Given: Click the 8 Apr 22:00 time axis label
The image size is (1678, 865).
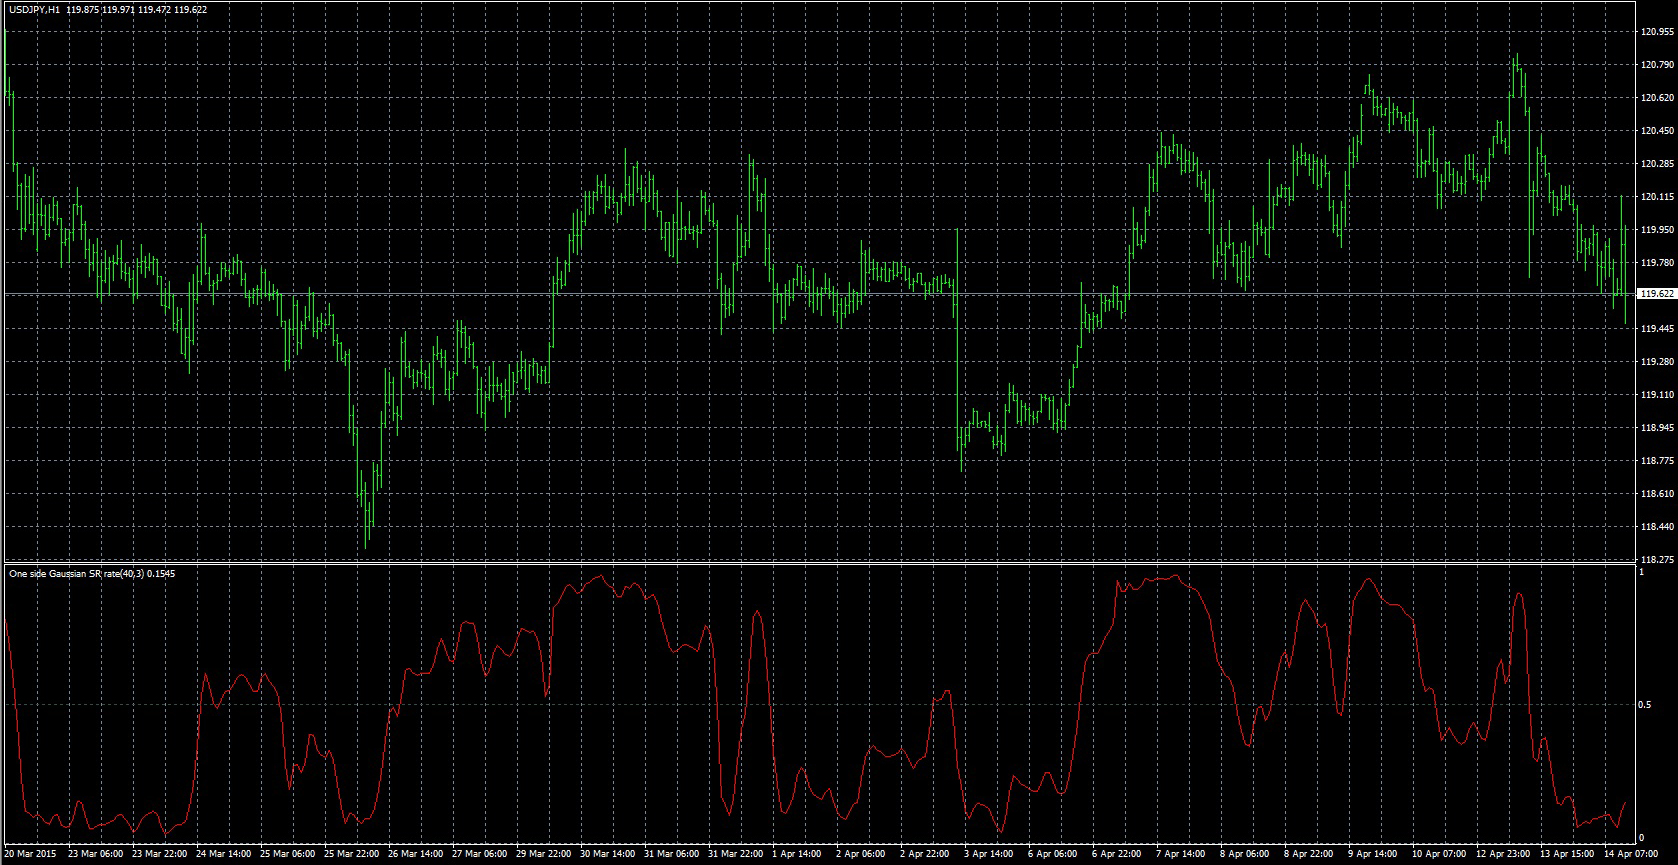Looking at the screenshot, I should [x=1309, y=855].
